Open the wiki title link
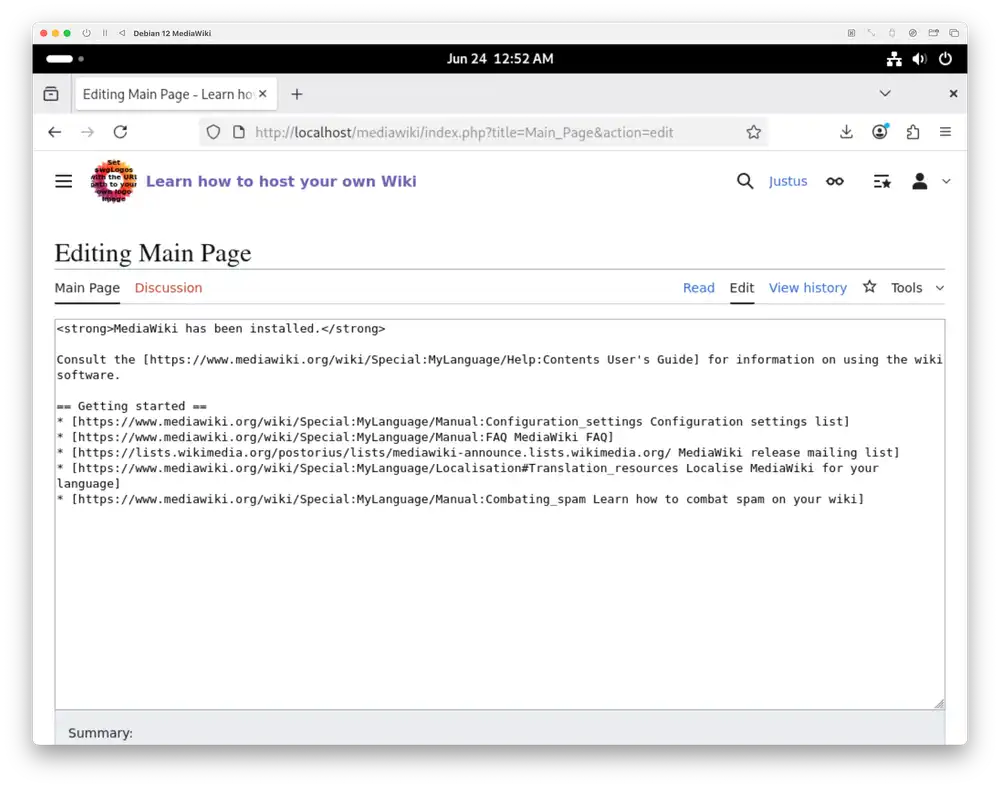 point(281,182)
